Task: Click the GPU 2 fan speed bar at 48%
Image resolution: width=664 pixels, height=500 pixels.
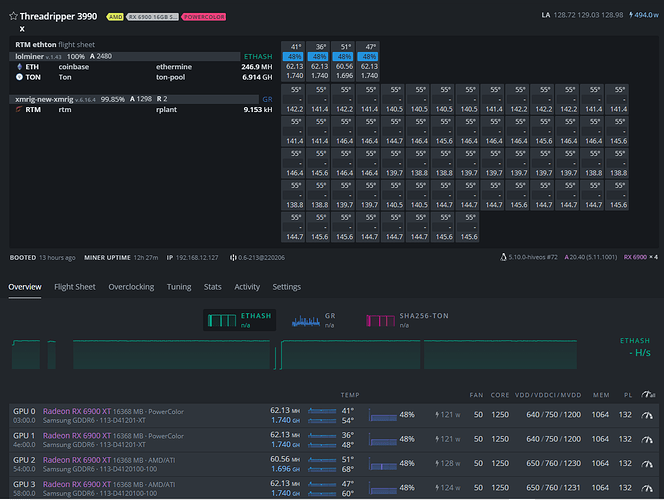Action: pyautogui.click(x=383, y=464)
